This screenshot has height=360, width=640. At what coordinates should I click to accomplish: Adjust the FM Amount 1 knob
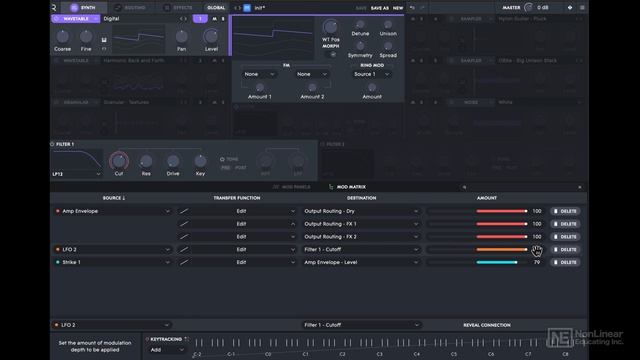click(260, 87)
